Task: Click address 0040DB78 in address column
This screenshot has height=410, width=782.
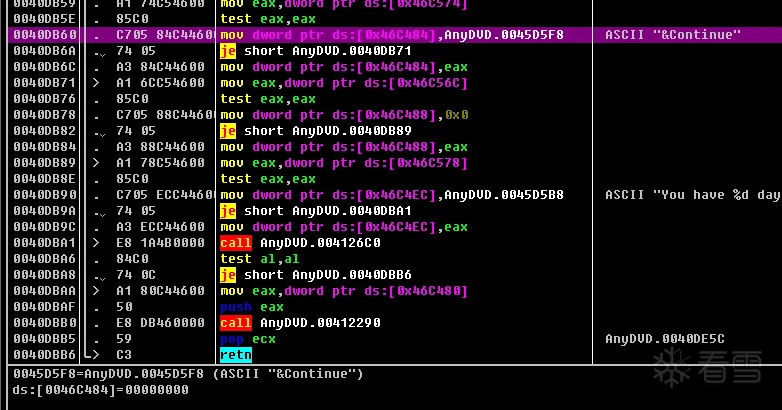Action: [45, 115]
